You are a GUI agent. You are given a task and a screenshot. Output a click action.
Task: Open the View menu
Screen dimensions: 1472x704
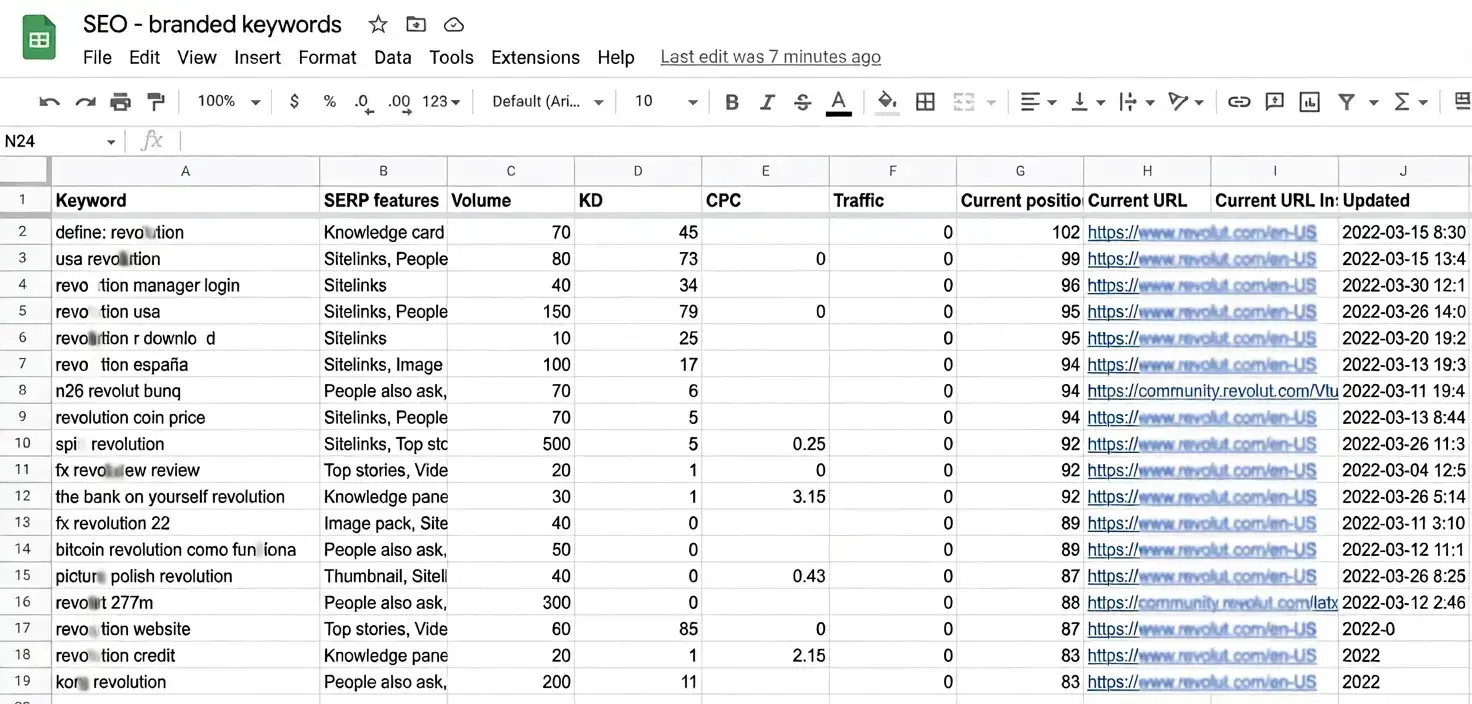click(197, 57)
